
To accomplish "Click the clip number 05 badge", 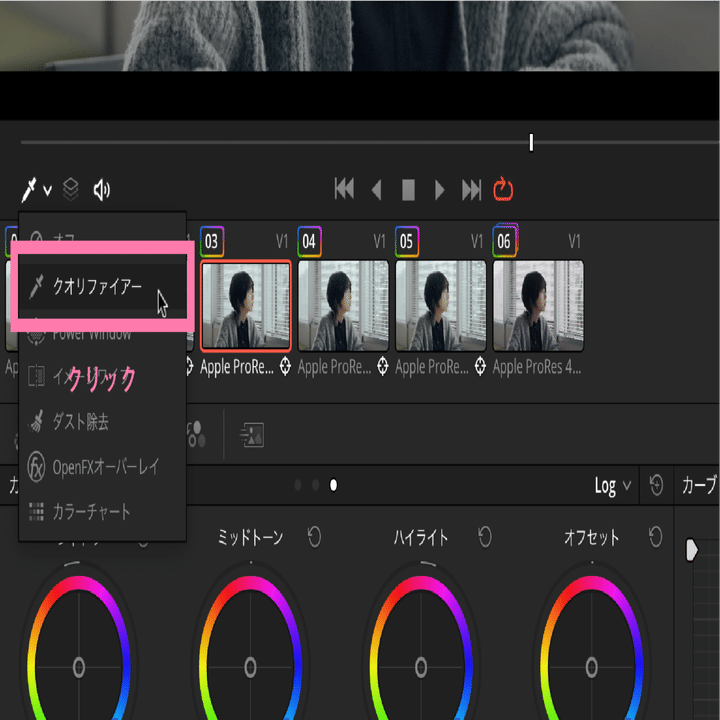I will tap(407, 241).
